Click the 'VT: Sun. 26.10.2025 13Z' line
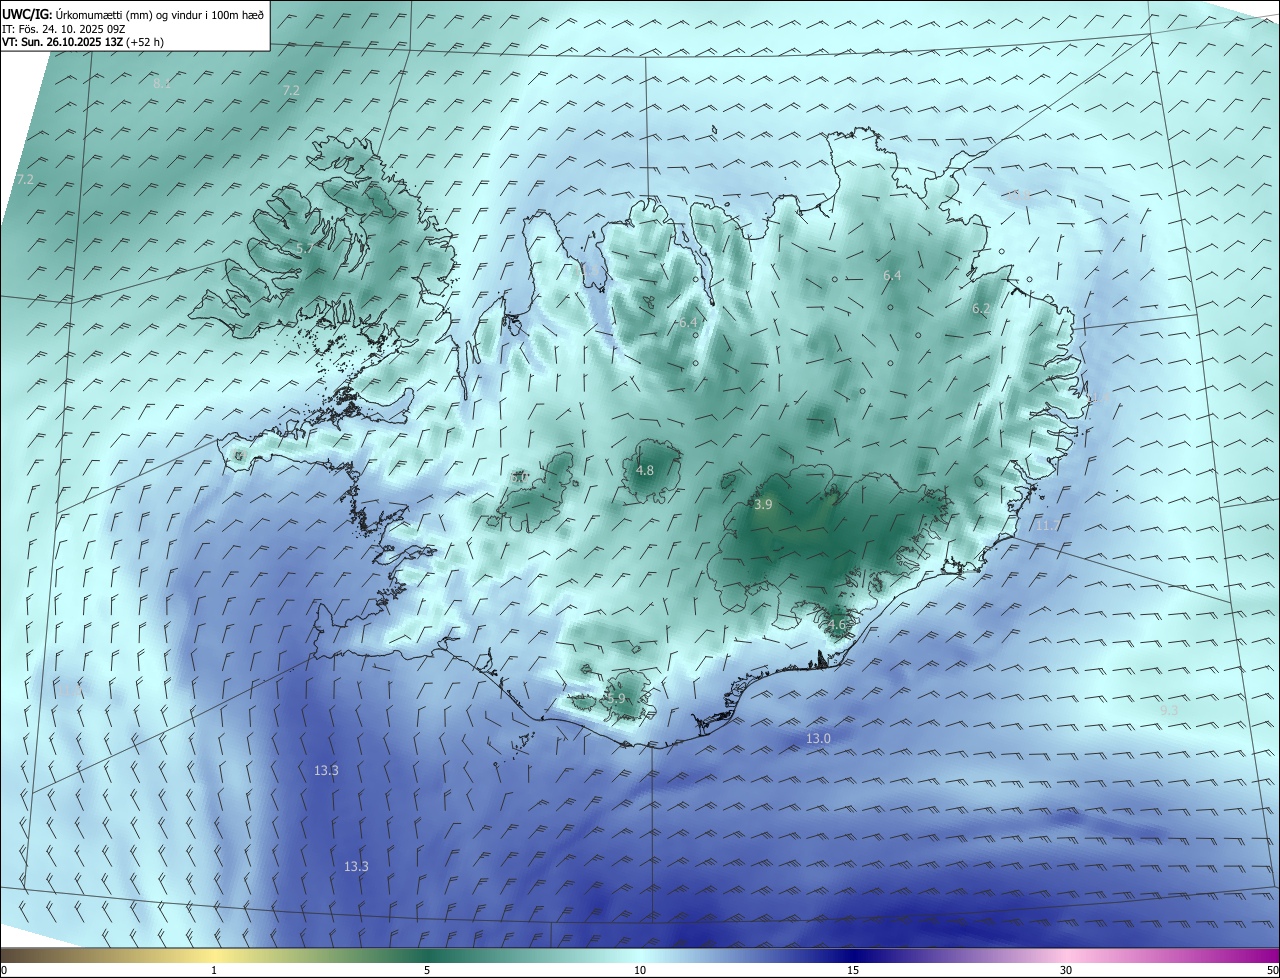 (63, 42)
